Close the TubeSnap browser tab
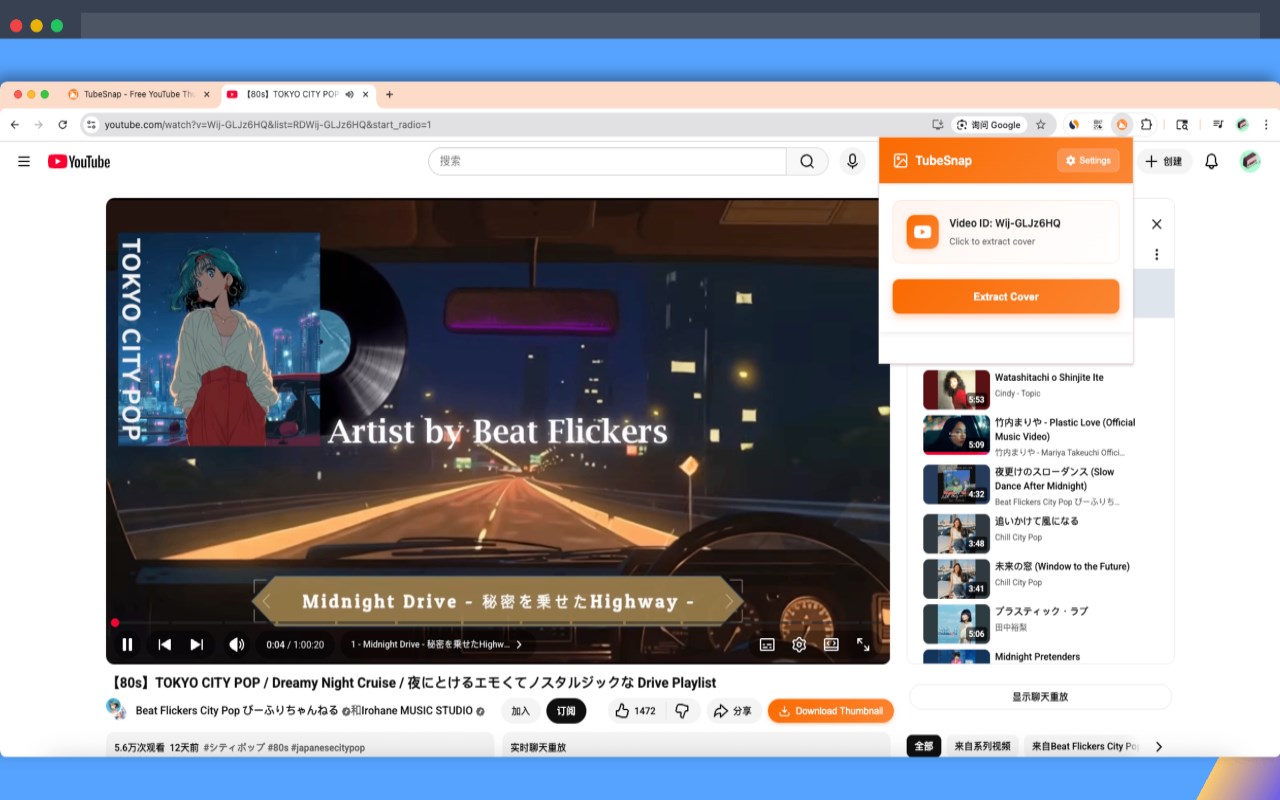The height and width of the screenshot is (800, 1280). pyautogui.click(x=207, y=94)
